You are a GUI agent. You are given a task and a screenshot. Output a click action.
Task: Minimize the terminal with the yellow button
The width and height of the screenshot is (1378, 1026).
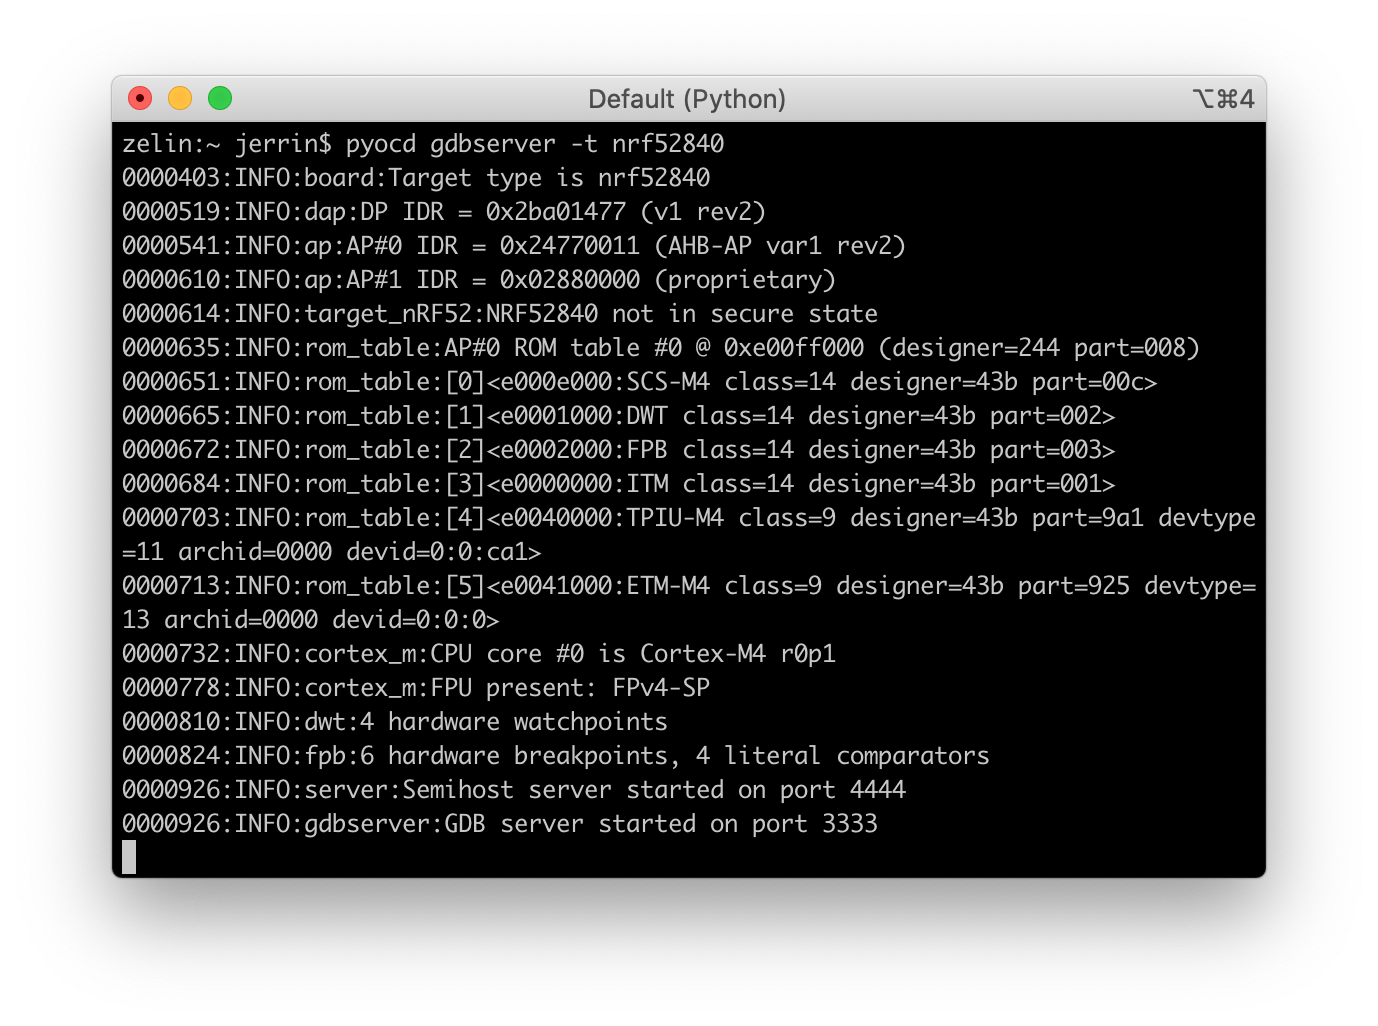[180, 98]
